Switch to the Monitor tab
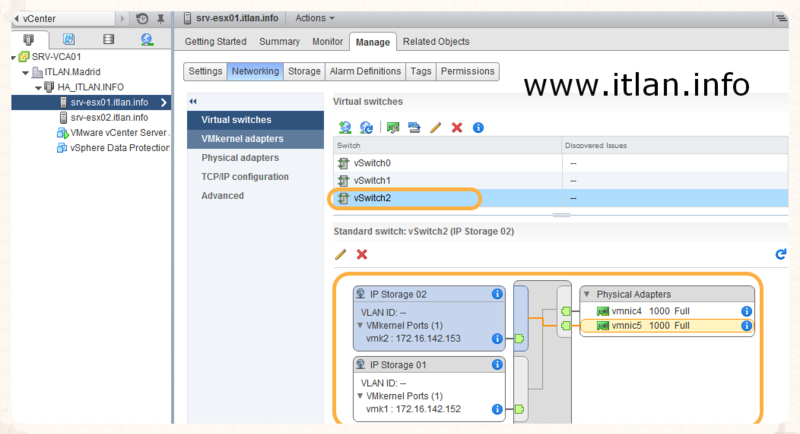 [327, 41]
